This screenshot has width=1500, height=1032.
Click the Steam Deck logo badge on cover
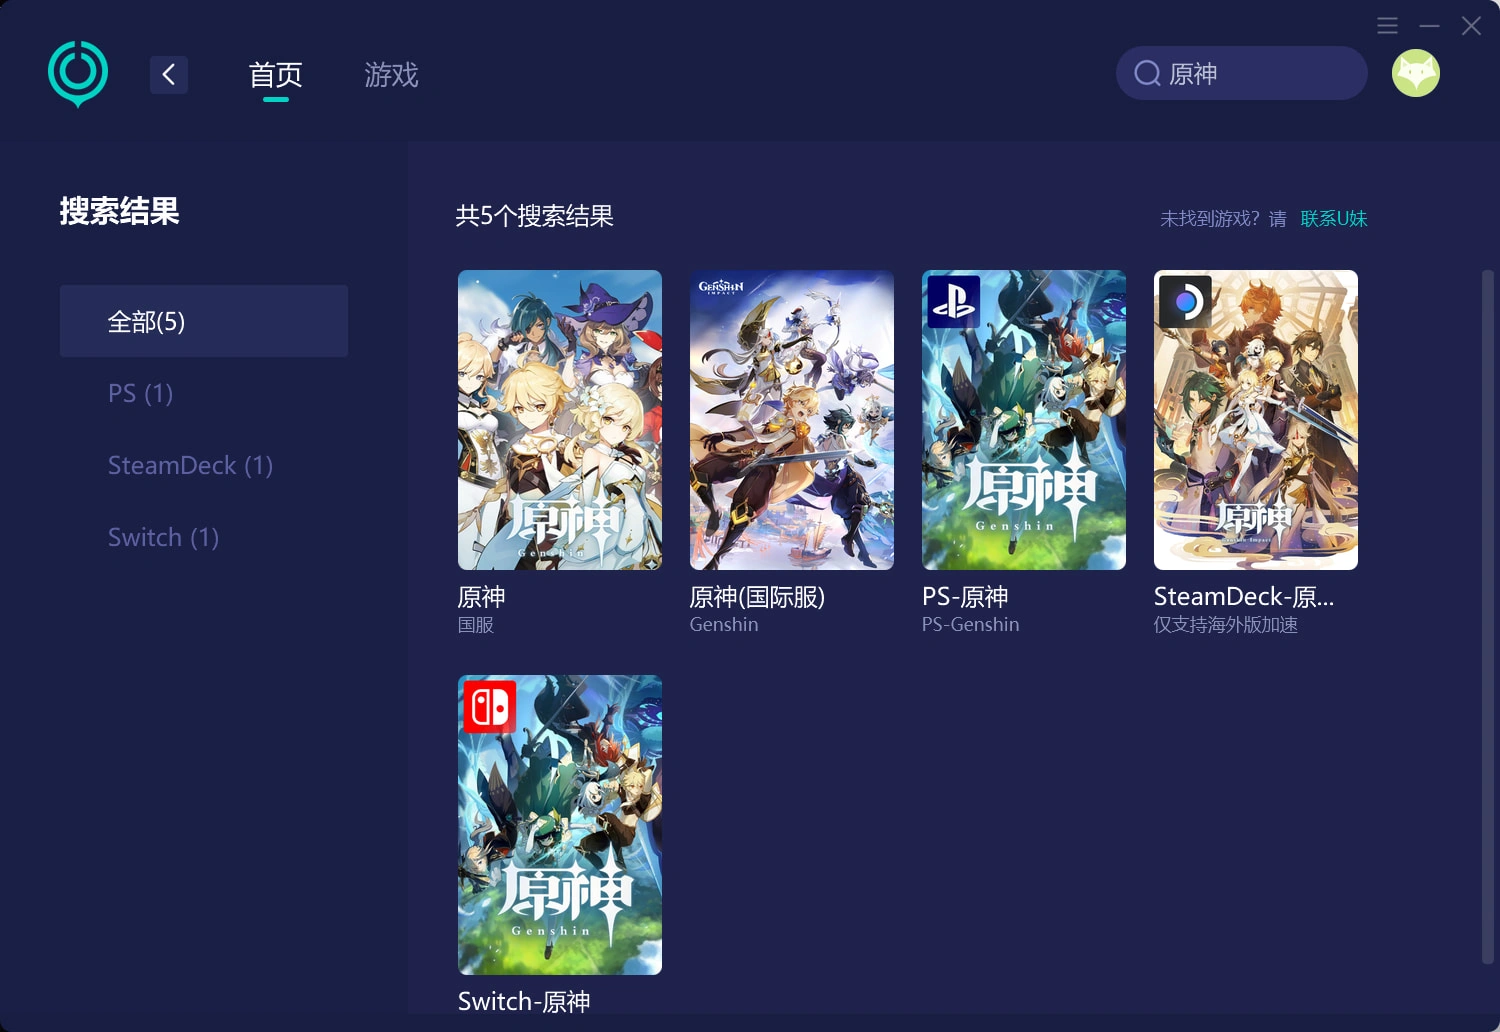1185,301
